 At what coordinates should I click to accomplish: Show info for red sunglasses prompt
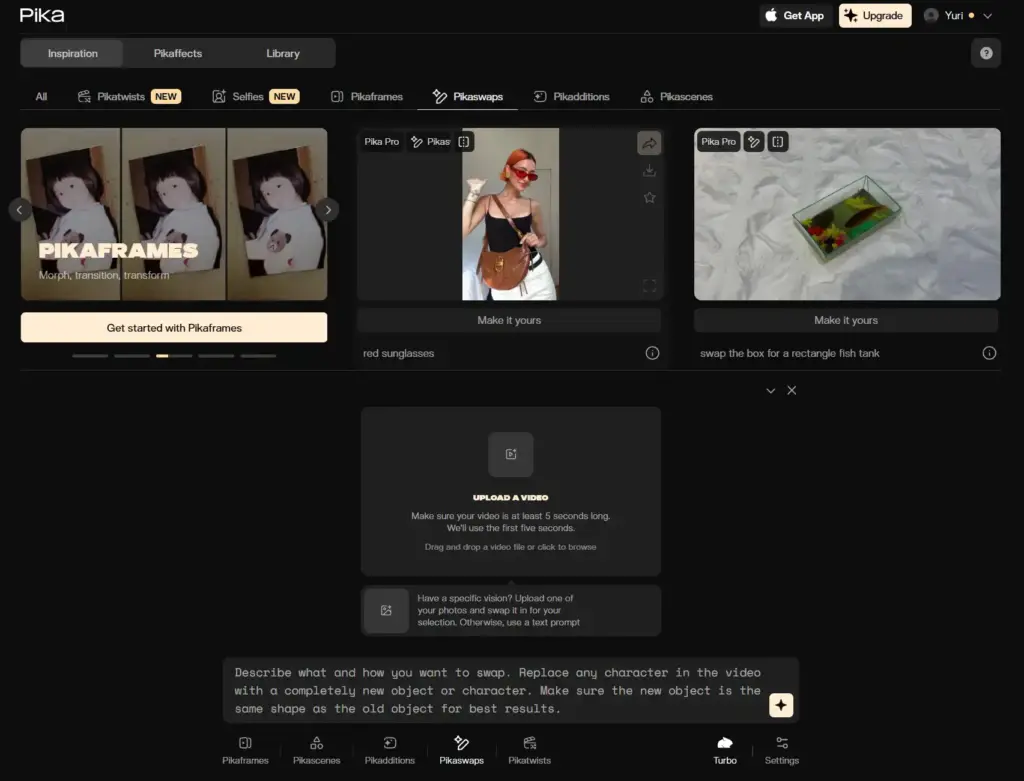coord(652,353)
